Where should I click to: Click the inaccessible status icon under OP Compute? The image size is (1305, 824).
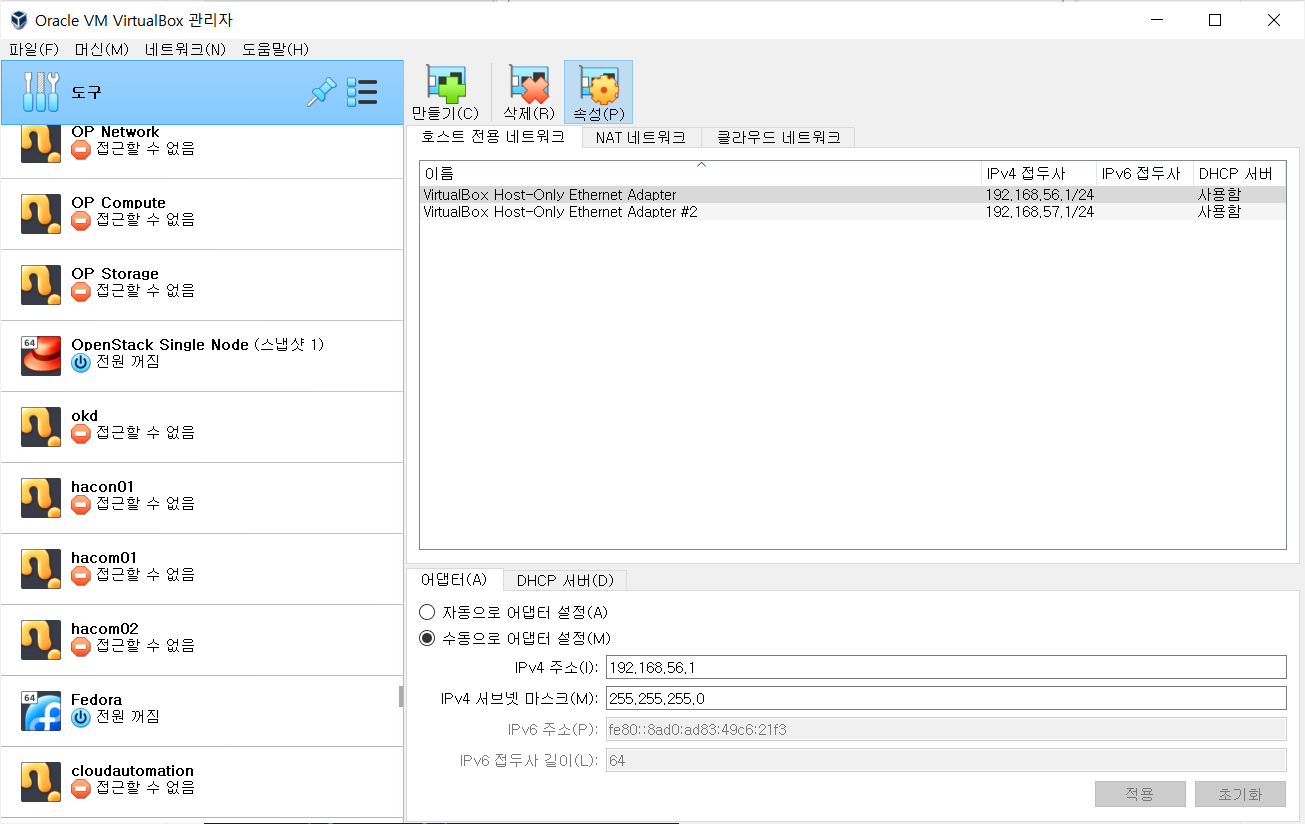81,220
